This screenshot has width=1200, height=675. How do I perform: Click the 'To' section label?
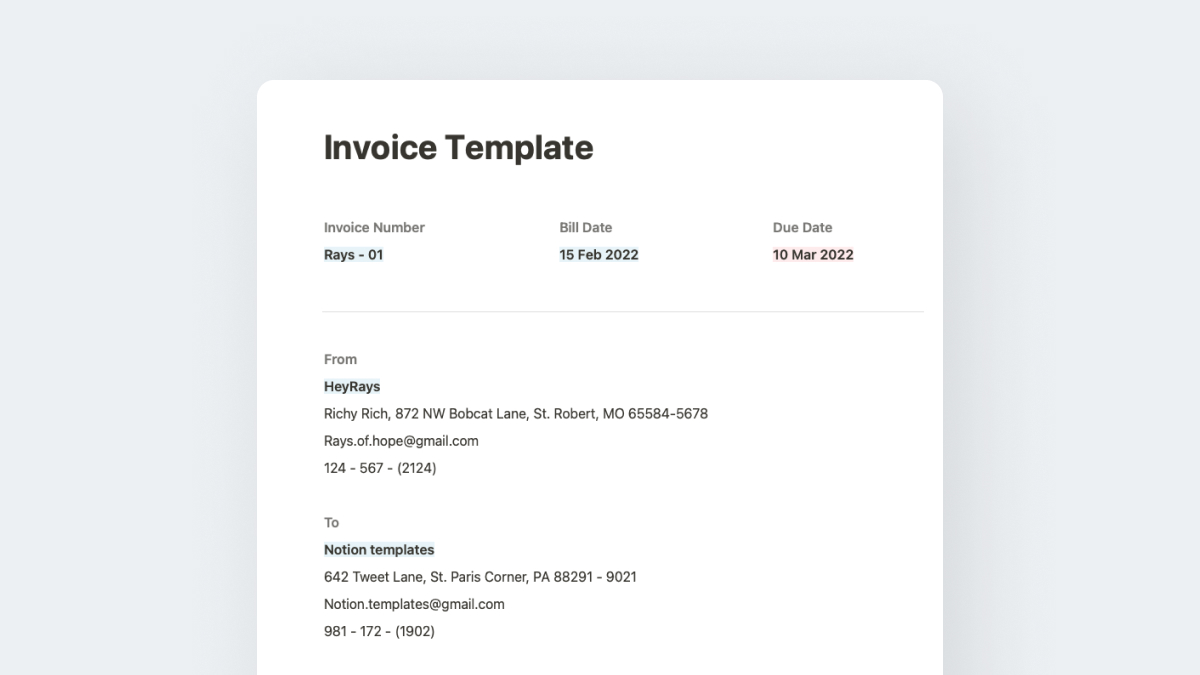331,523
